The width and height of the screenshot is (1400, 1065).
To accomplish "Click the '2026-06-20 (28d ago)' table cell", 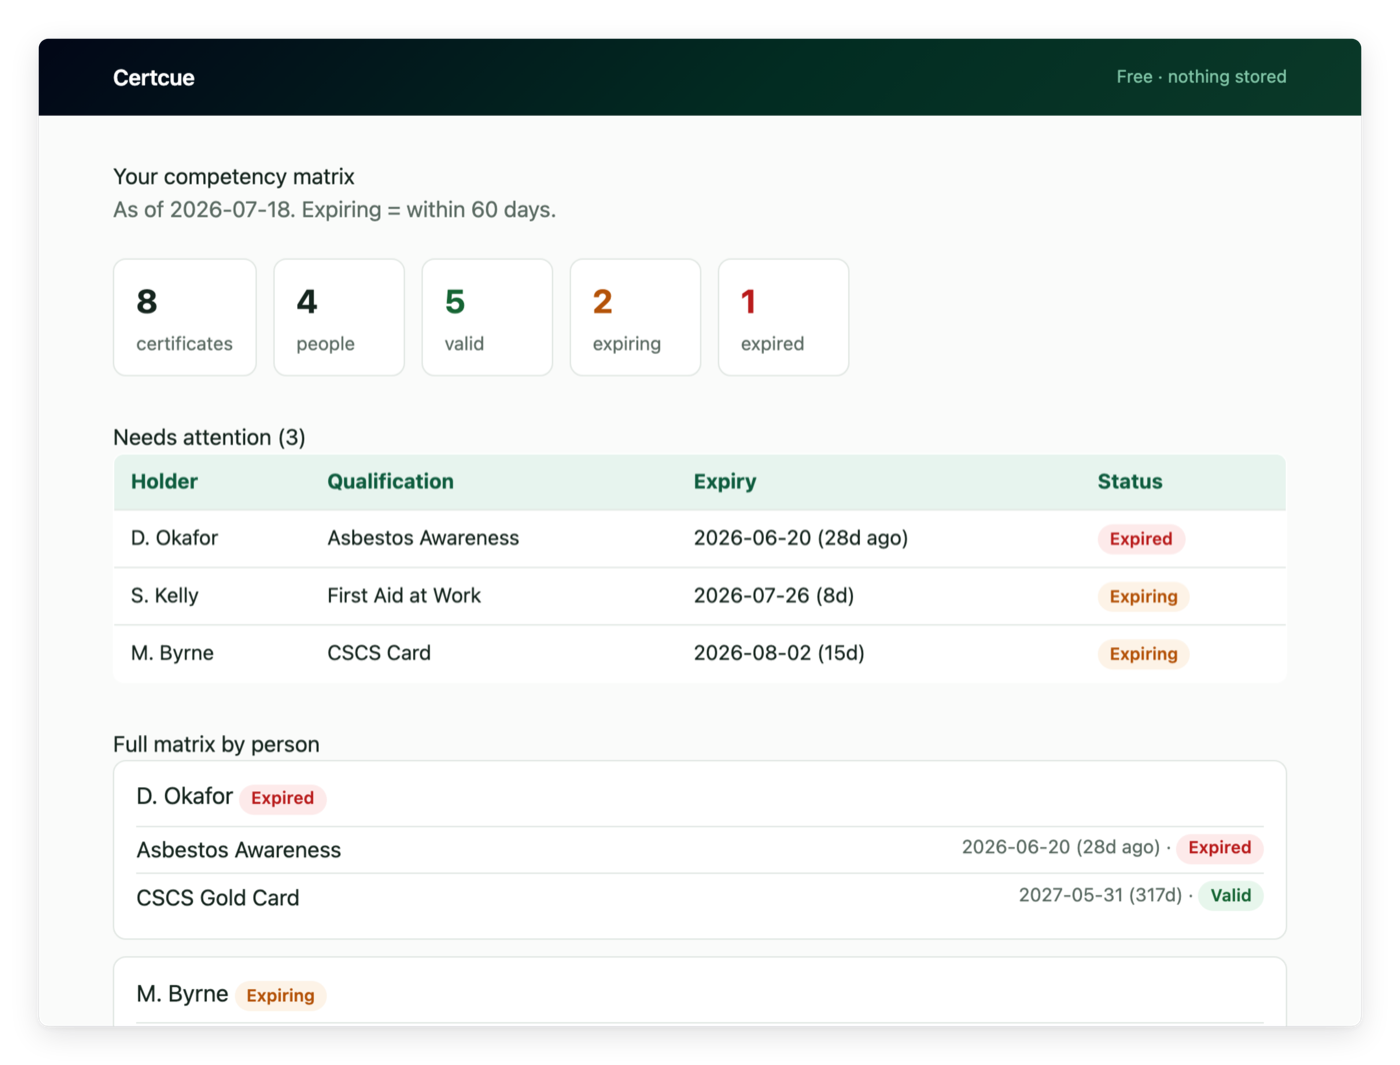I will point(801,538).
